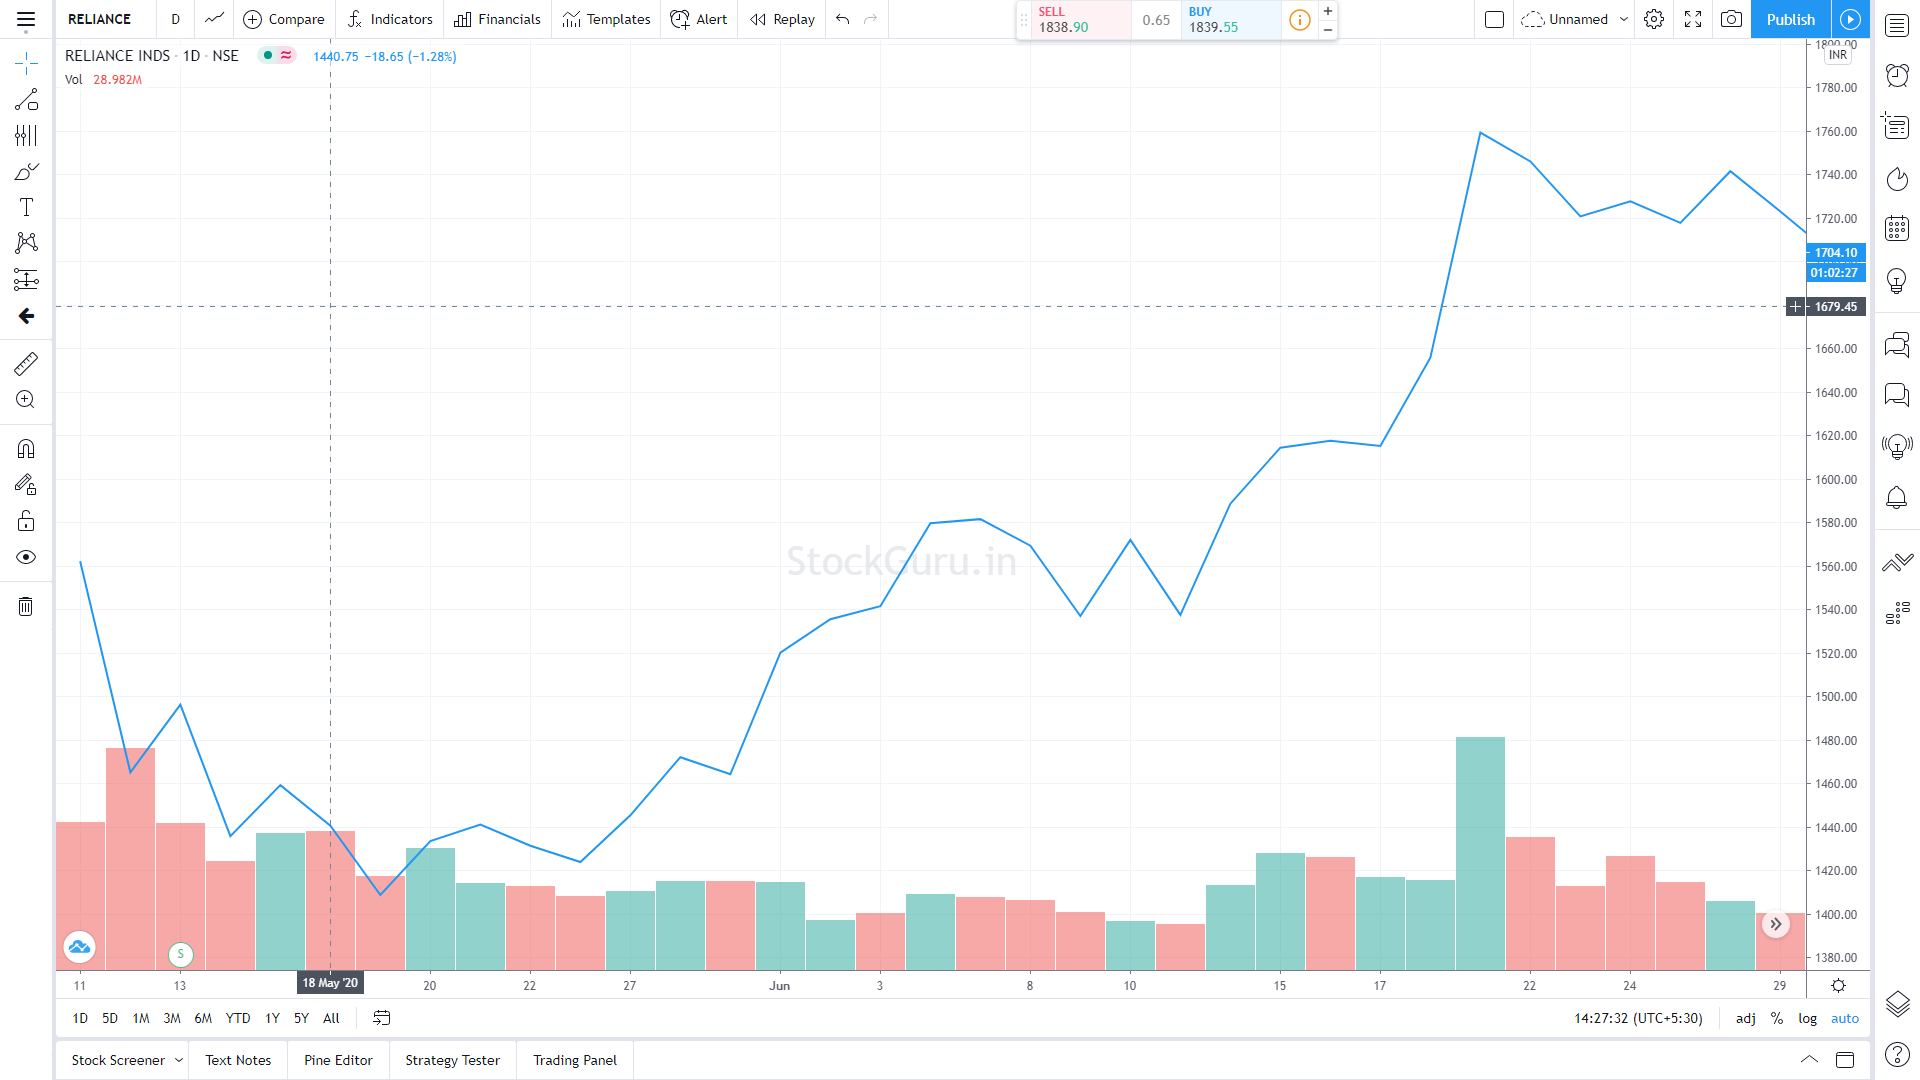
Task: Open the Financials menu
Action: coord(497,19)
